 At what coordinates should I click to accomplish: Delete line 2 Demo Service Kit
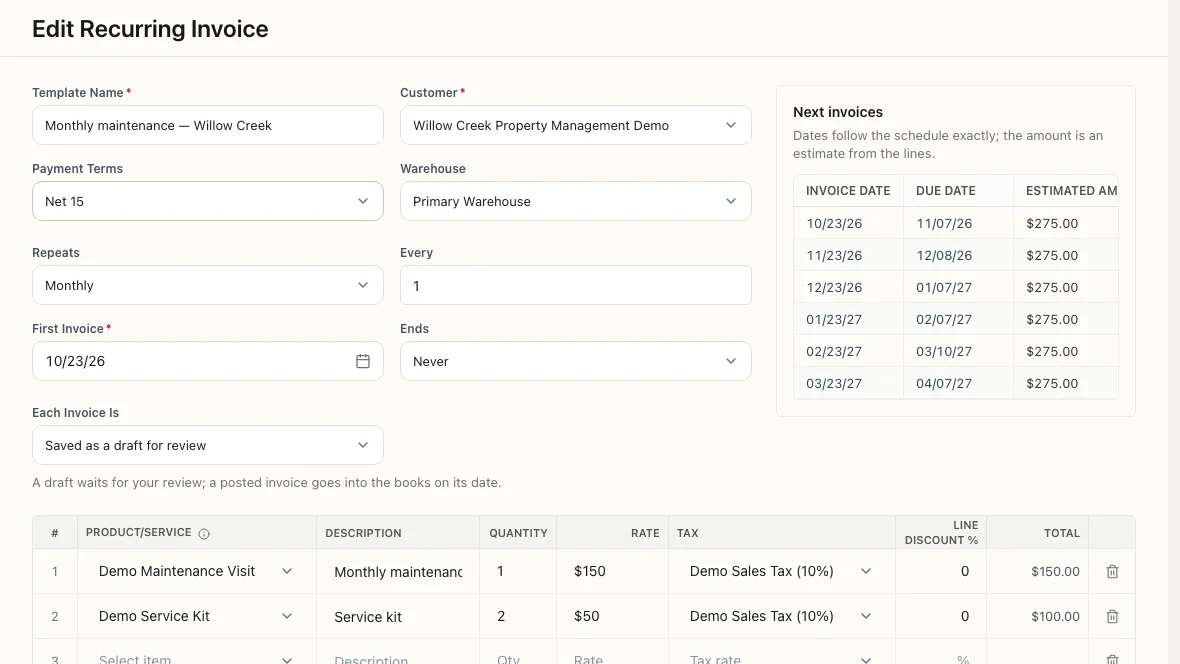click(1112, 617)
